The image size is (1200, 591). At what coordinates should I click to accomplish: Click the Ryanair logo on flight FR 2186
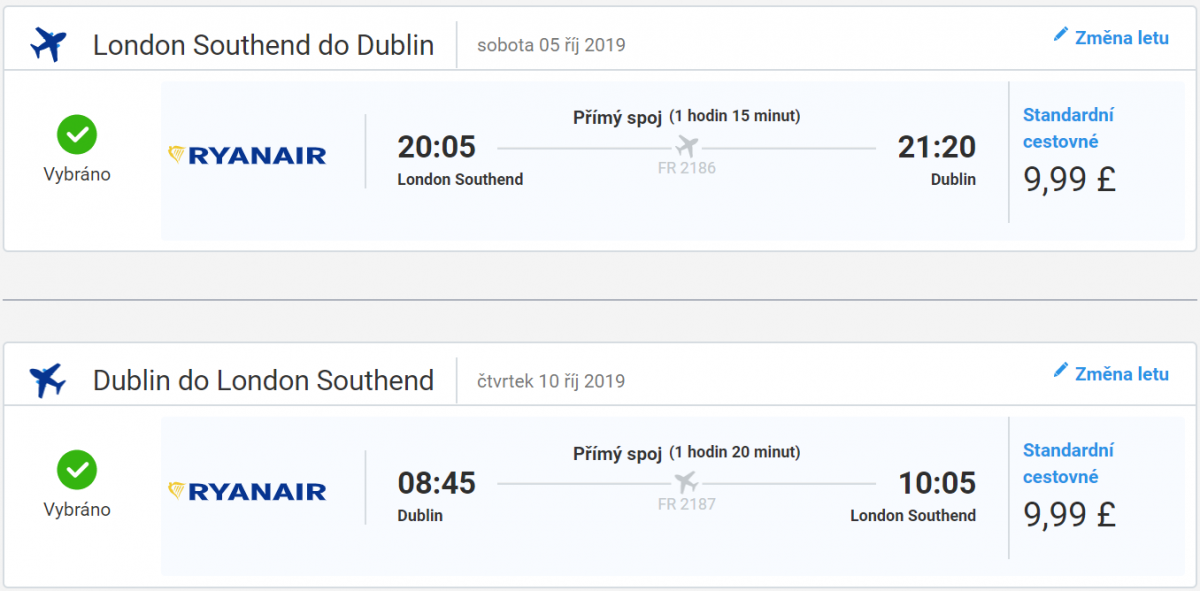(x=247, y=155)
